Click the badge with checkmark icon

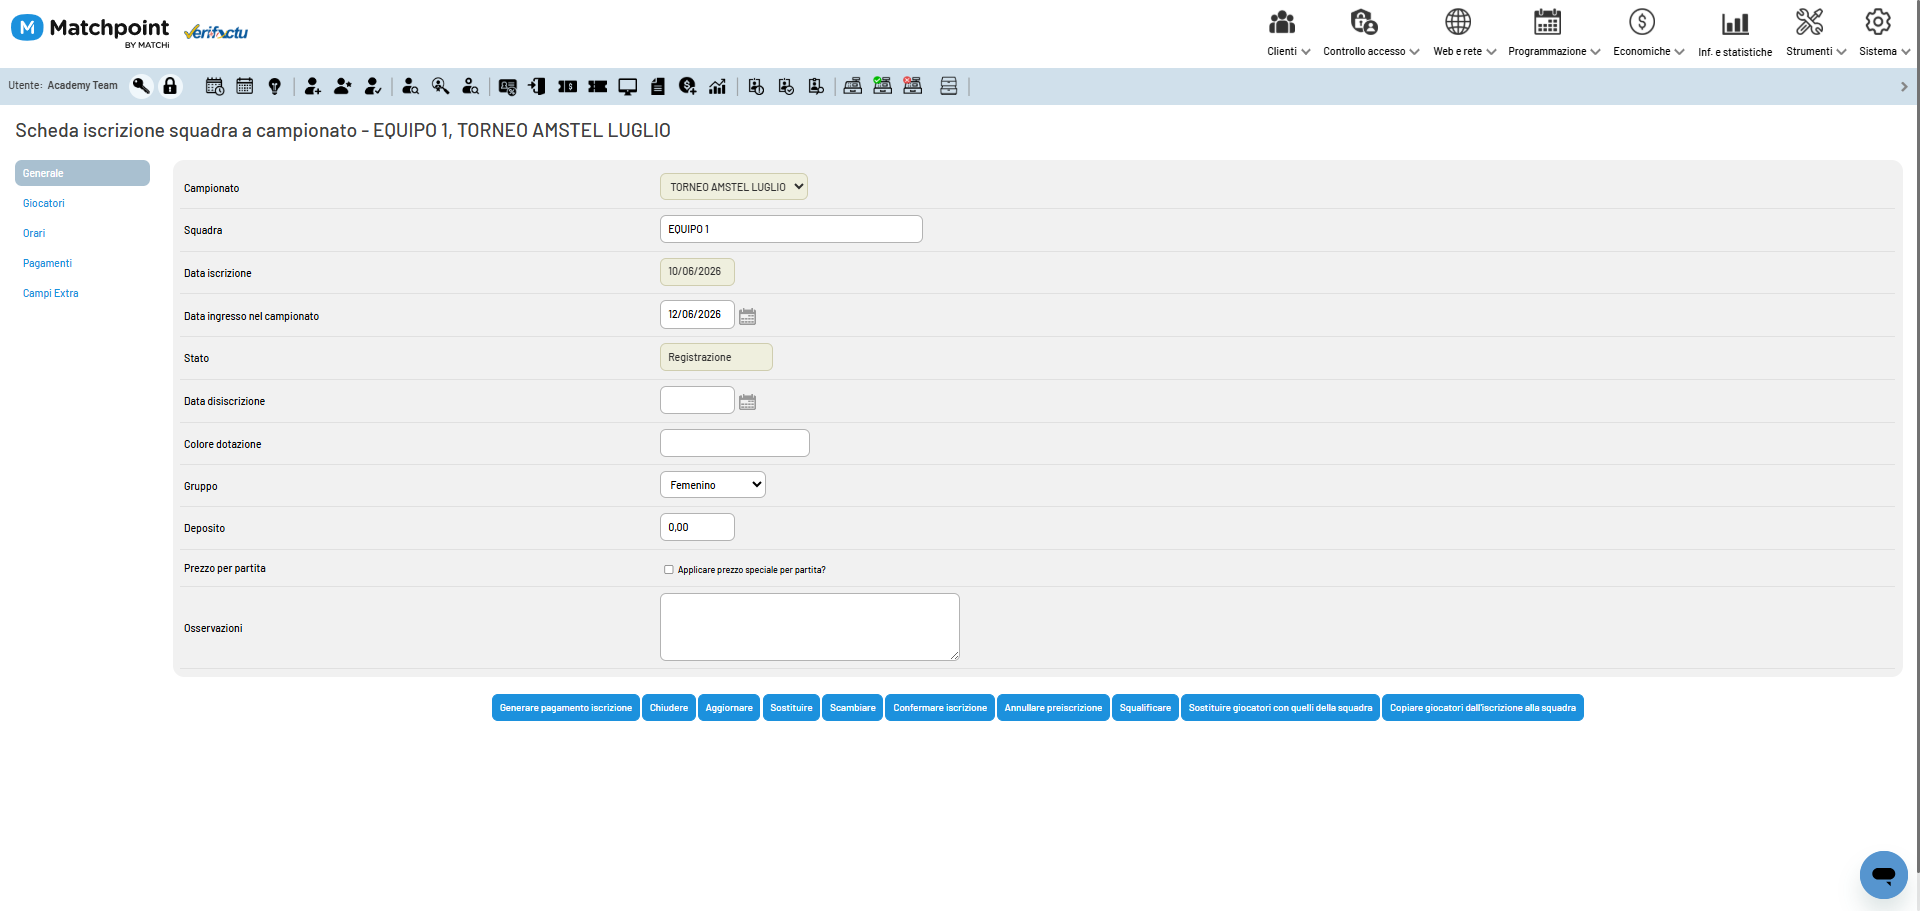tap(786, 86)
